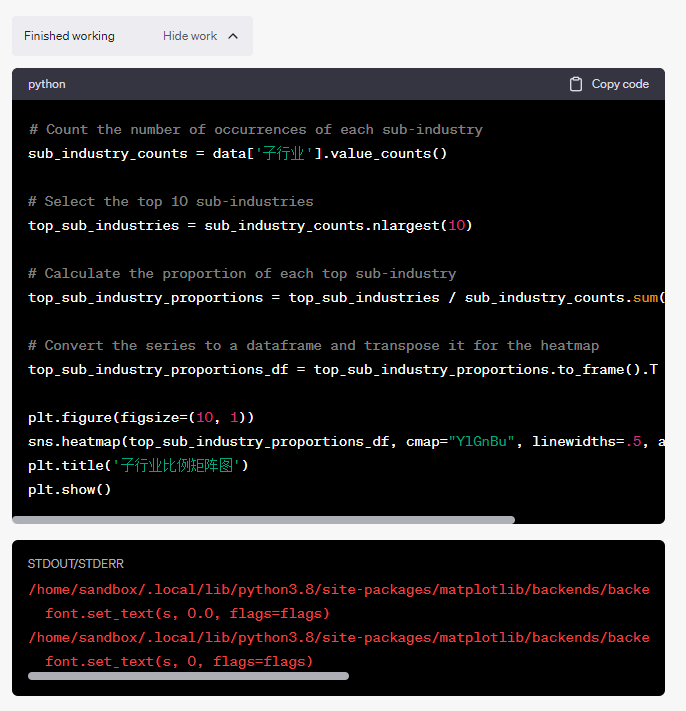686x711 pixels.
Task: Click the python language label in header
Action: (47, 84)
